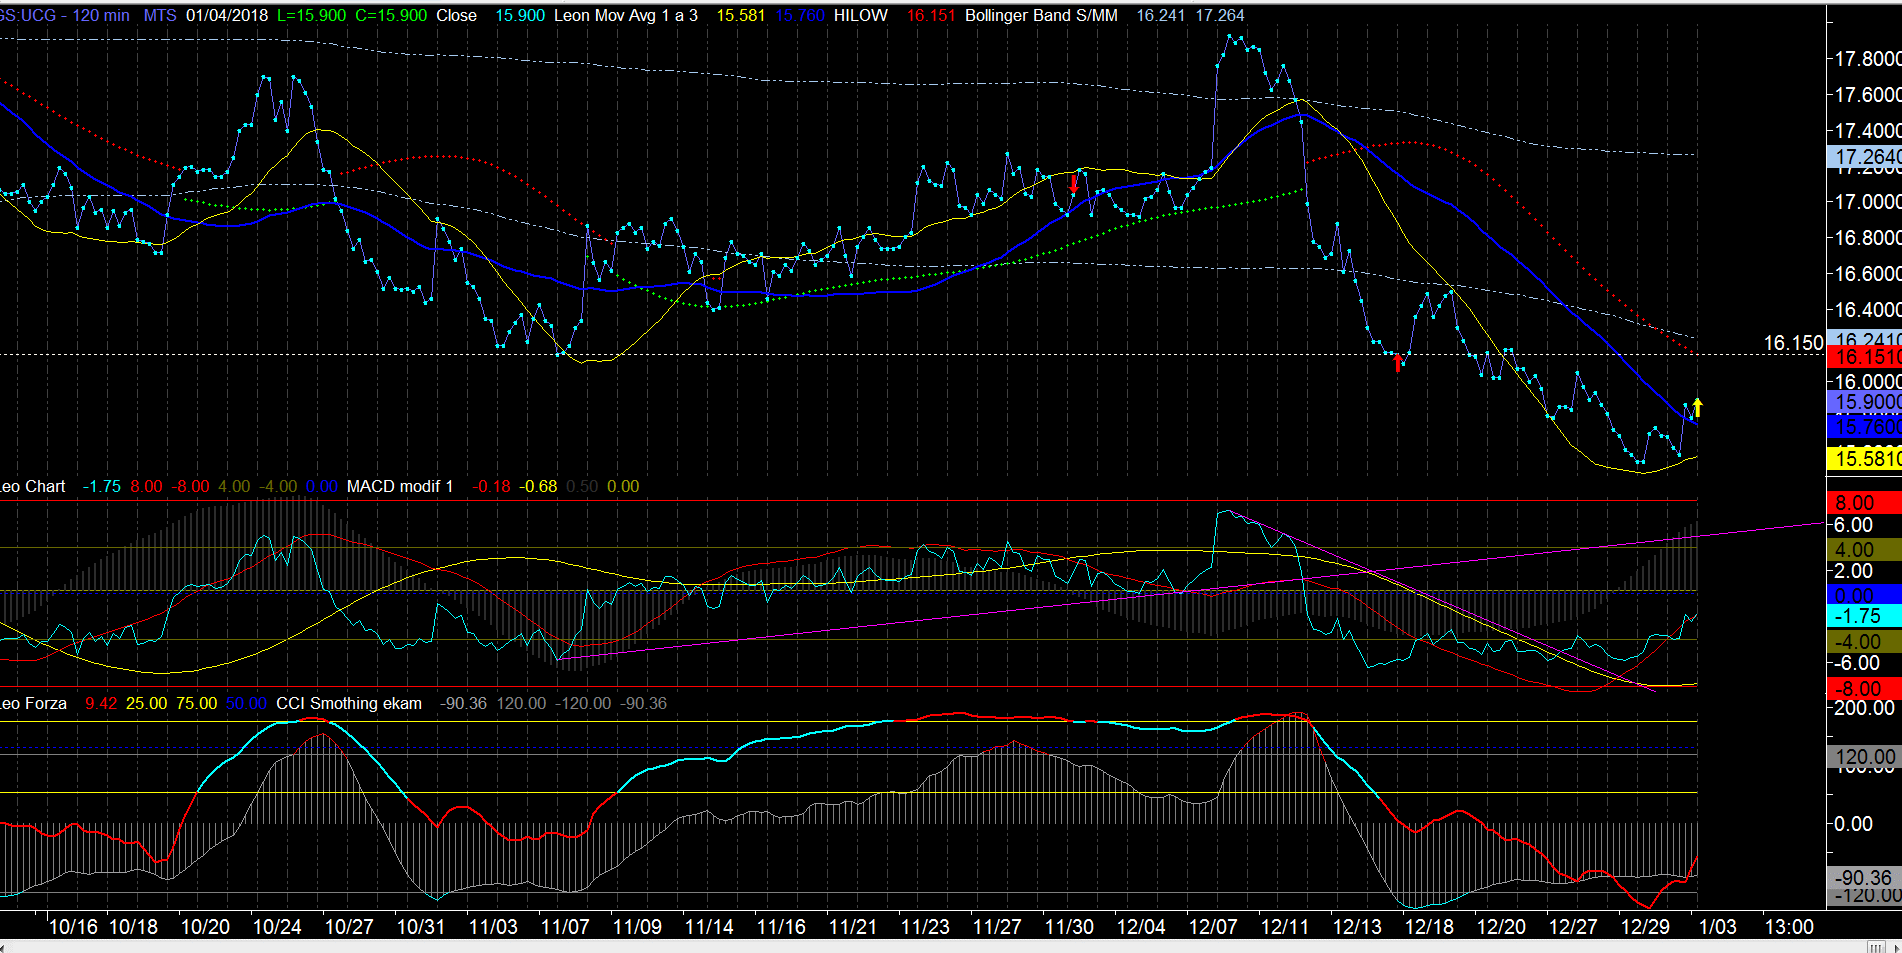Viewport: 1902px width, 953px height.
Task: Click the cyan '-1.75' value beside Leo Chart
Action: 101,486
